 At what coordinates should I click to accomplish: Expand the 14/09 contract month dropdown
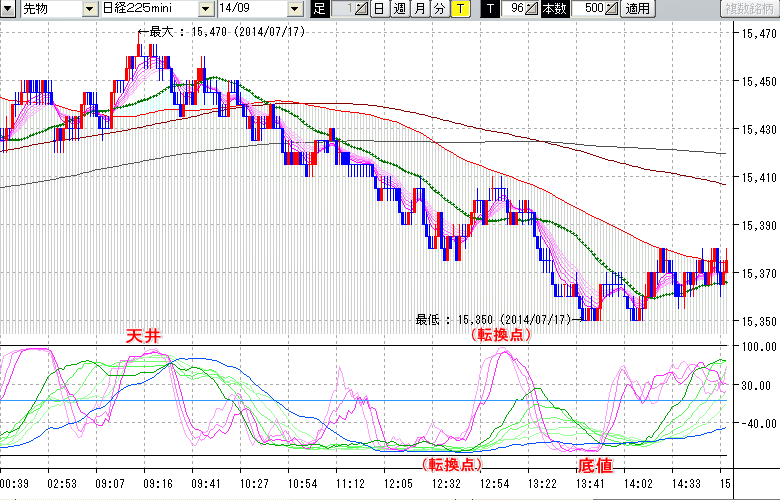click(294, 9)
